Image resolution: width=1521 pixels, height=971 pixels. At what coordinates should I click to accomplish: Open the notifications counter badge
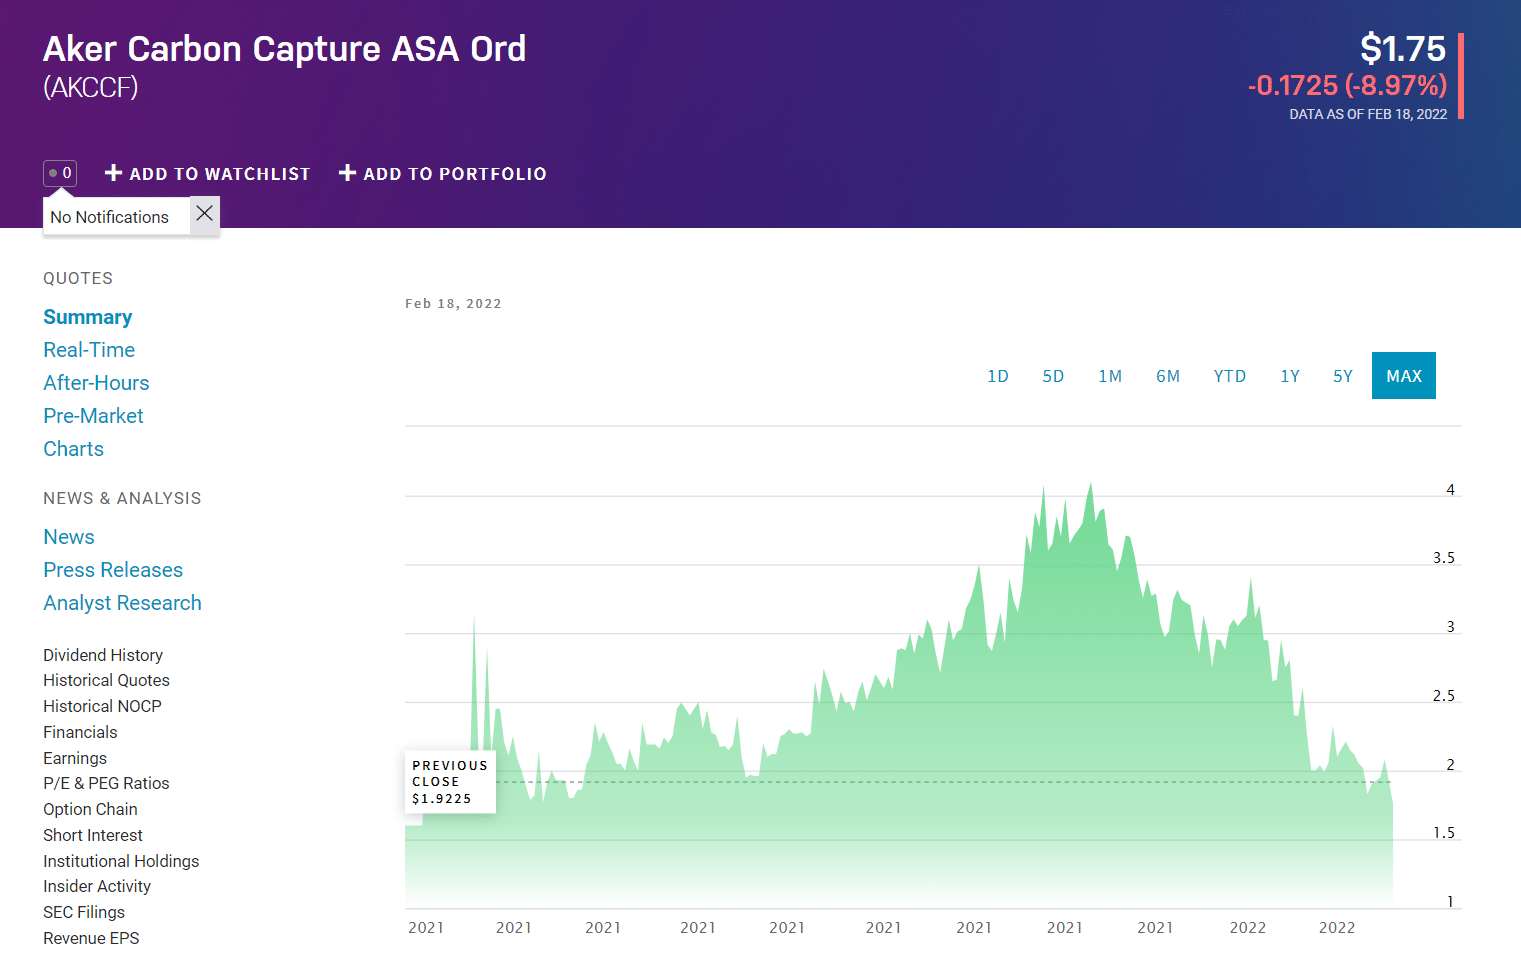point(60,173)
